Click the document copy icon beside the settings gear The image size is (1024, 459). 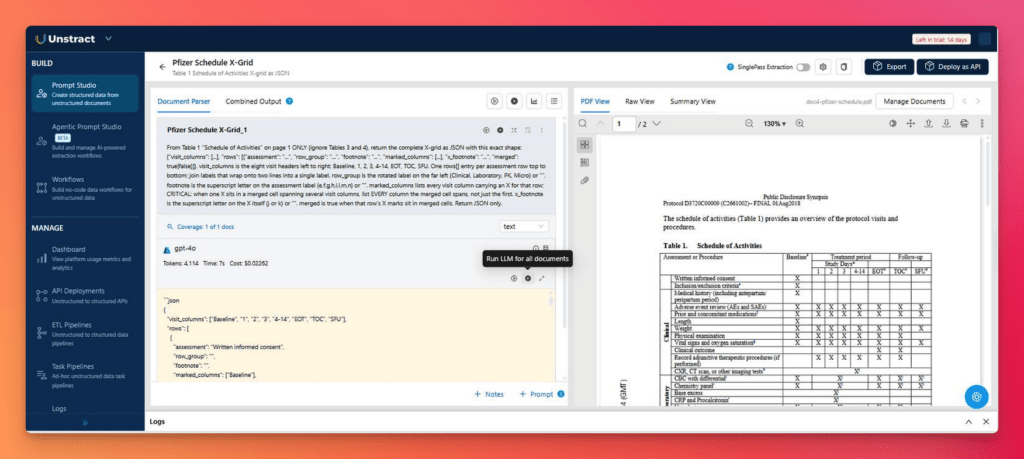coord(844,67)
